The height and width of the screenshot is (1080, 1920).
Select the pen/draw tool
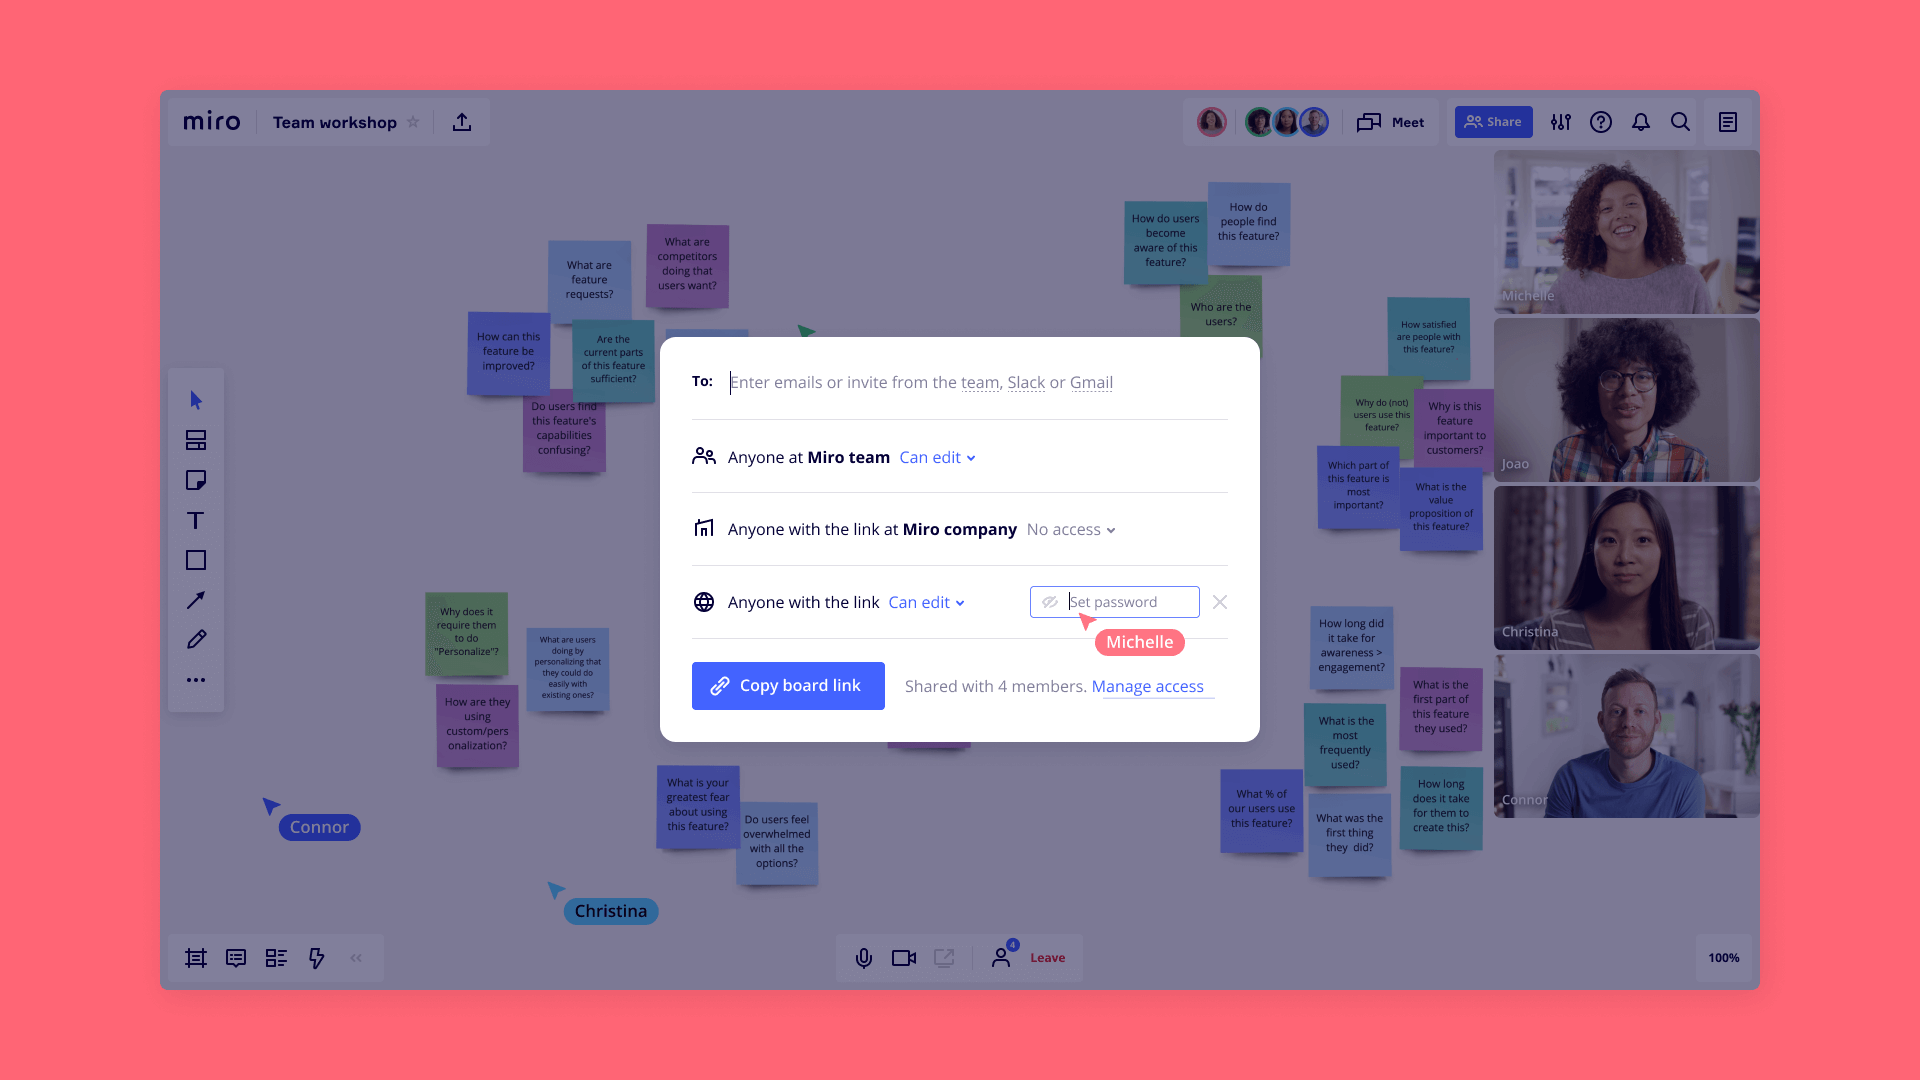pos(195,640)
